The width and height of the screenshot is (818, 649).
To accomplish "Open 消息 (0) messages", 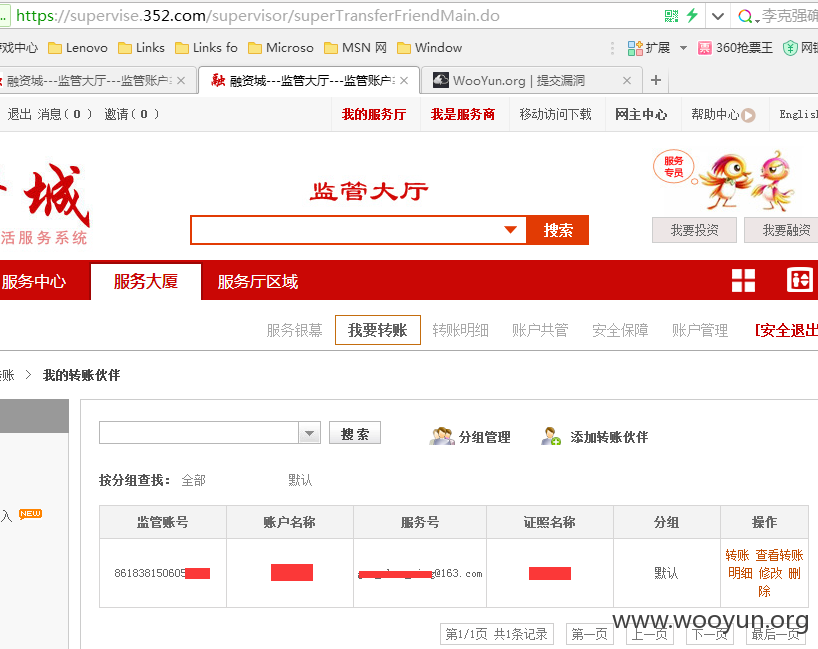I will (x=65, y=114).
